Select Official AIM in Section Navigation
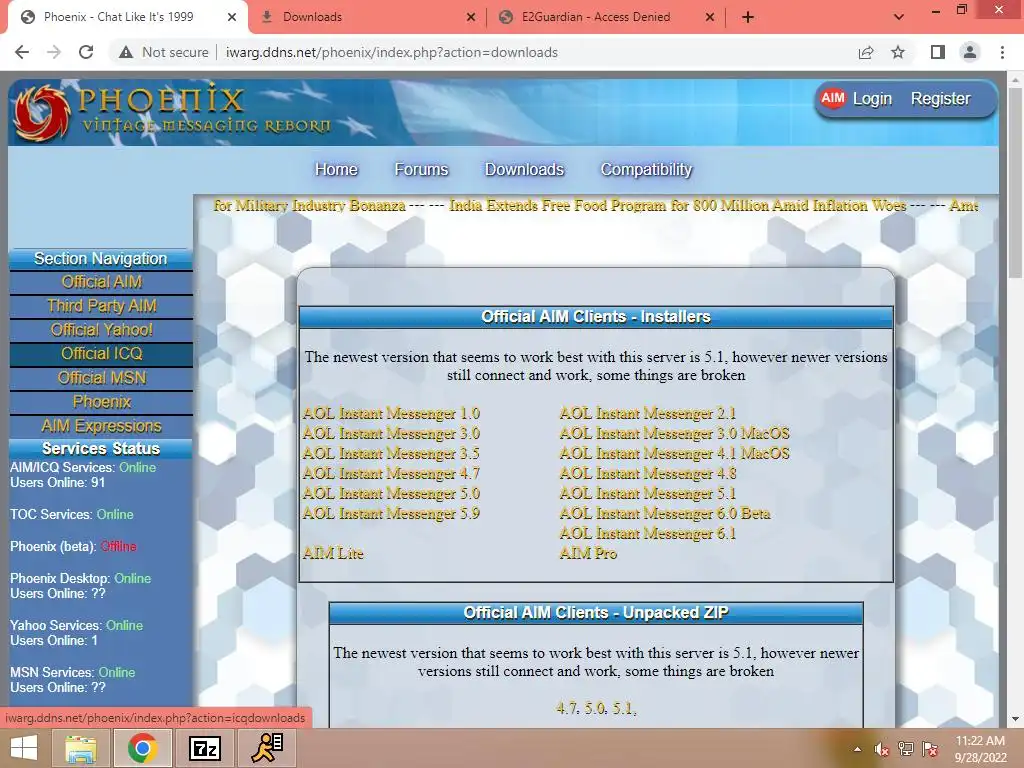Viewport: 1024px width, 768px height. point(101,282)
